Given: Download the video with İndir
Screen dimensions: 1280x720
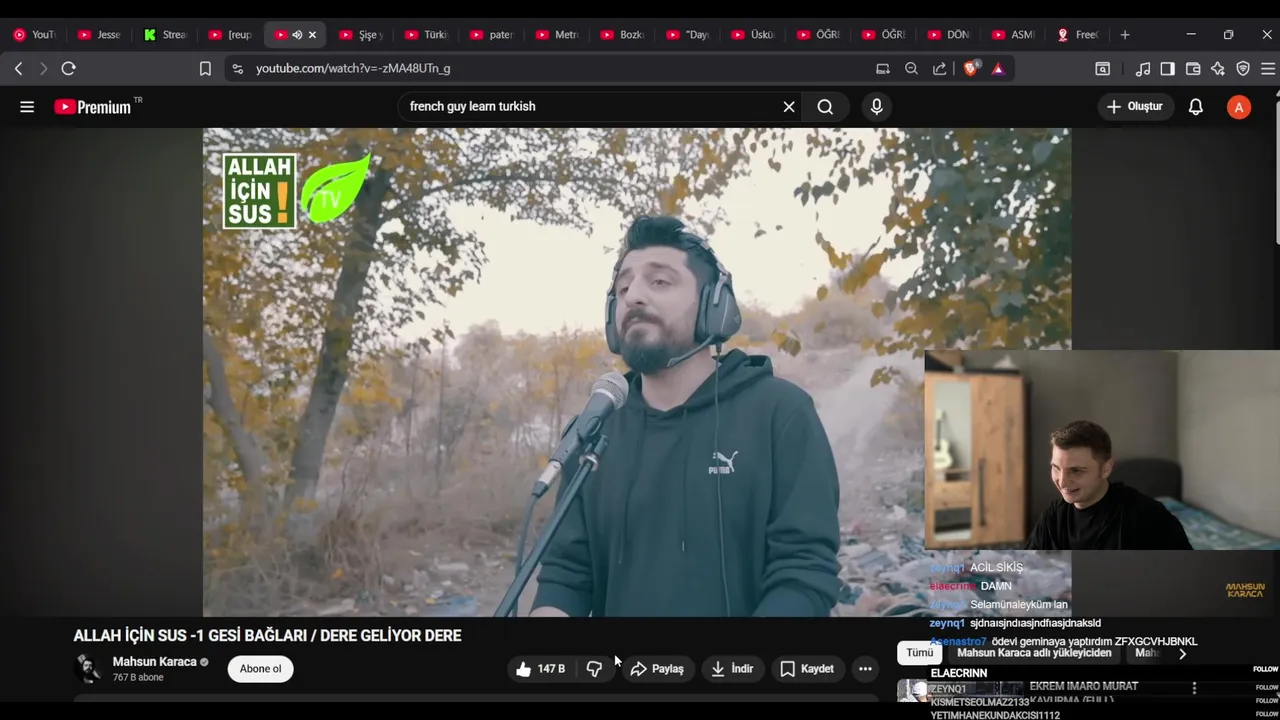Looking at the screenshot, I should click(x=732, y=669).
